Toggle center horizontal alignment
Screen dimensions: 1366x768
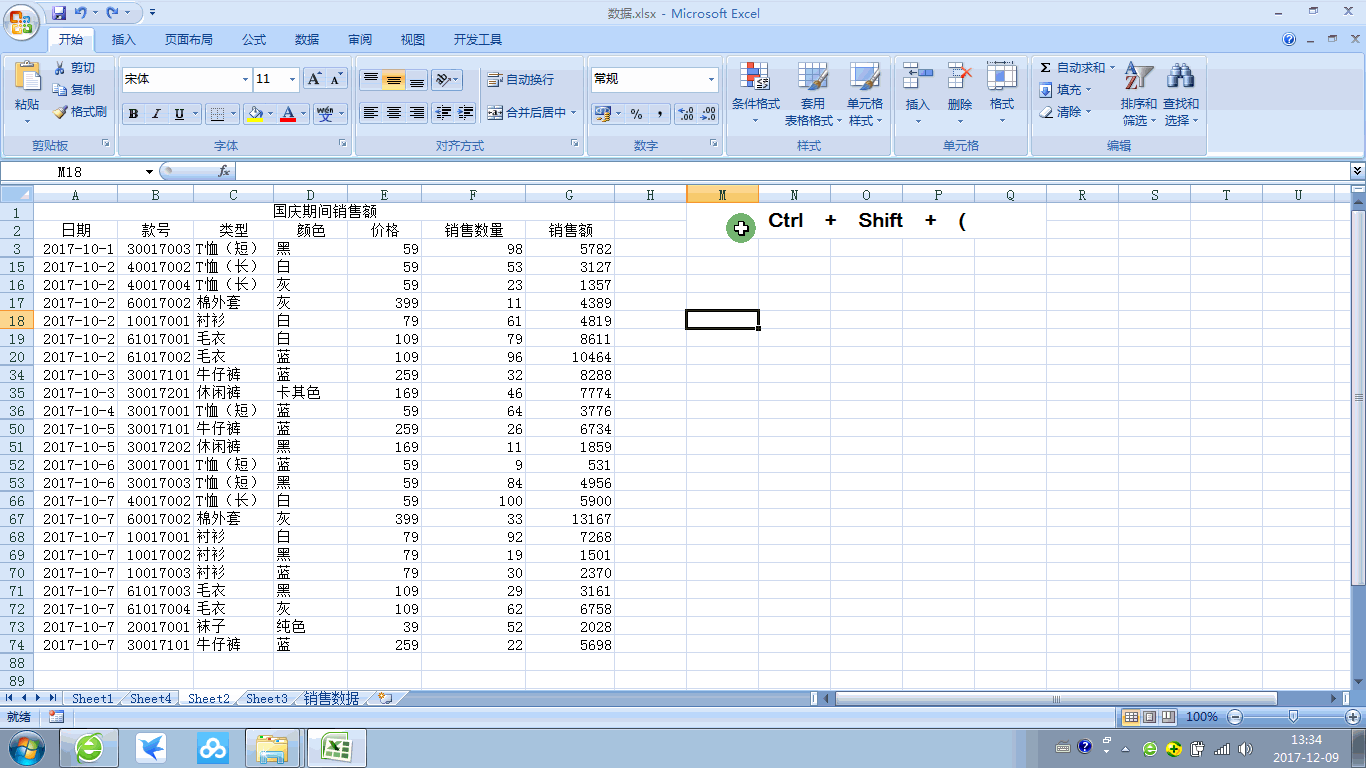tap(394, 113)
